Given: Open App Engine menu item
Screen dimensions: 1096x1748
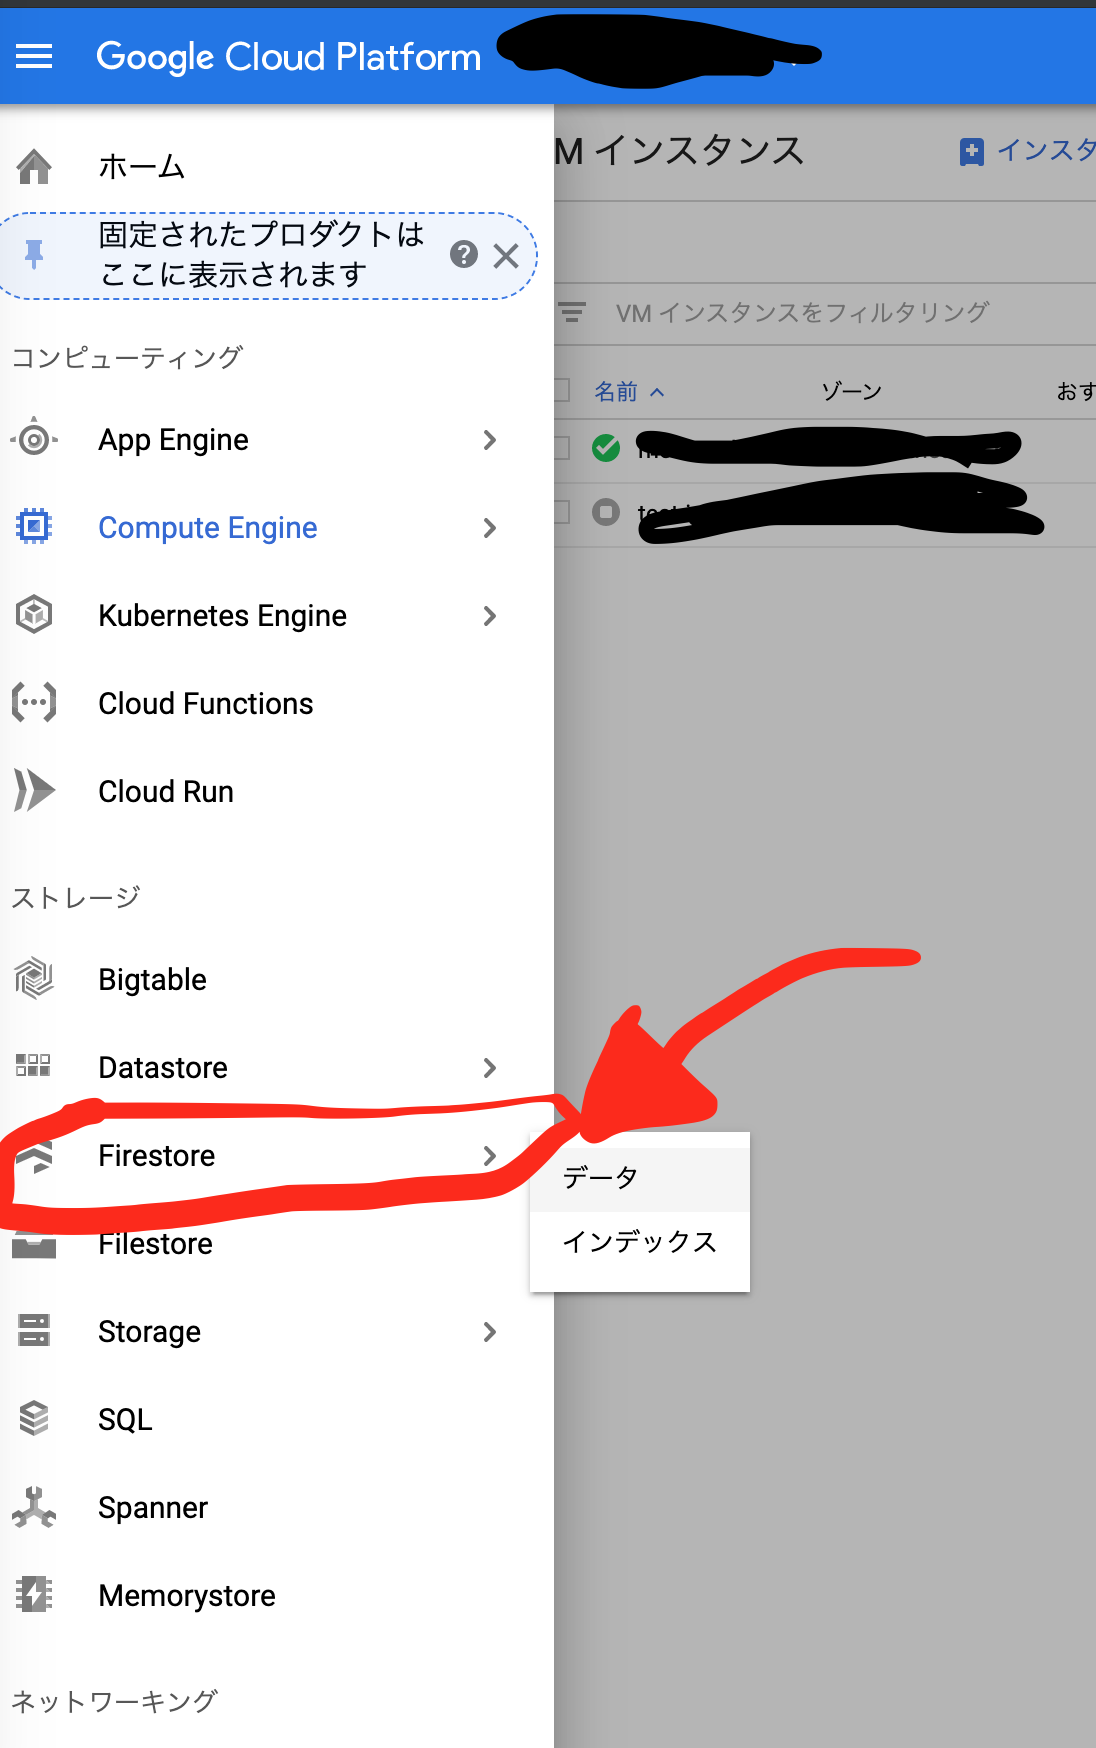Looking at the screenshot, I should tap(174, 440).
